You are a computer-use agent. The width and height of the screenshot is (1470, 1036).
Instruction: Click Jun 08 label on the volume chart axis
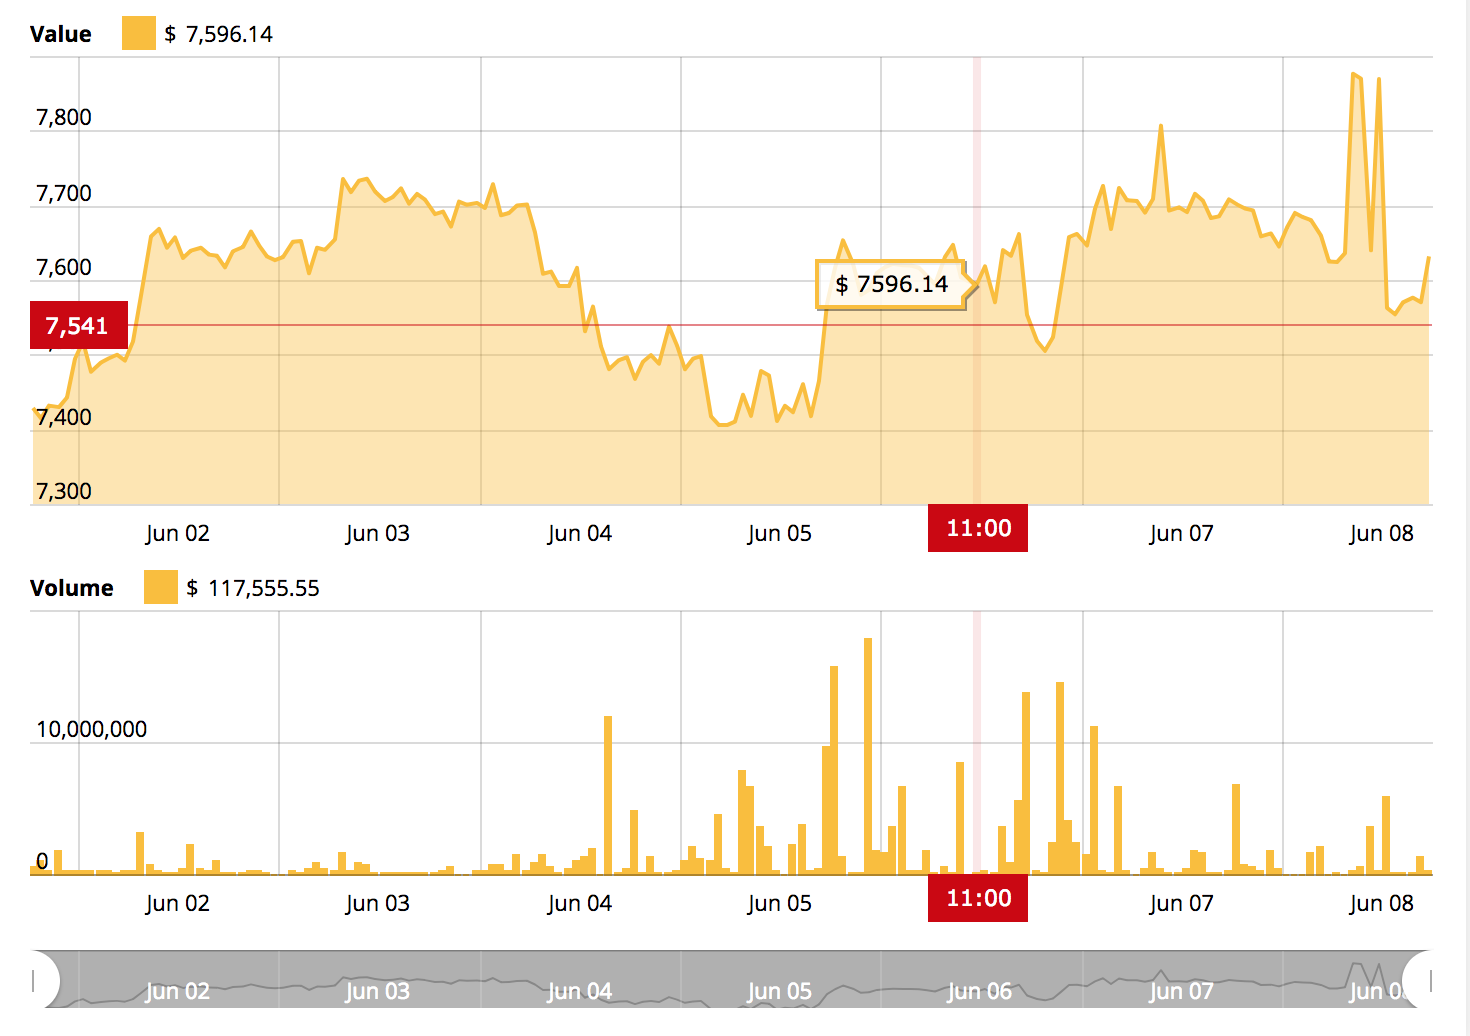[x=1380, y=902]
